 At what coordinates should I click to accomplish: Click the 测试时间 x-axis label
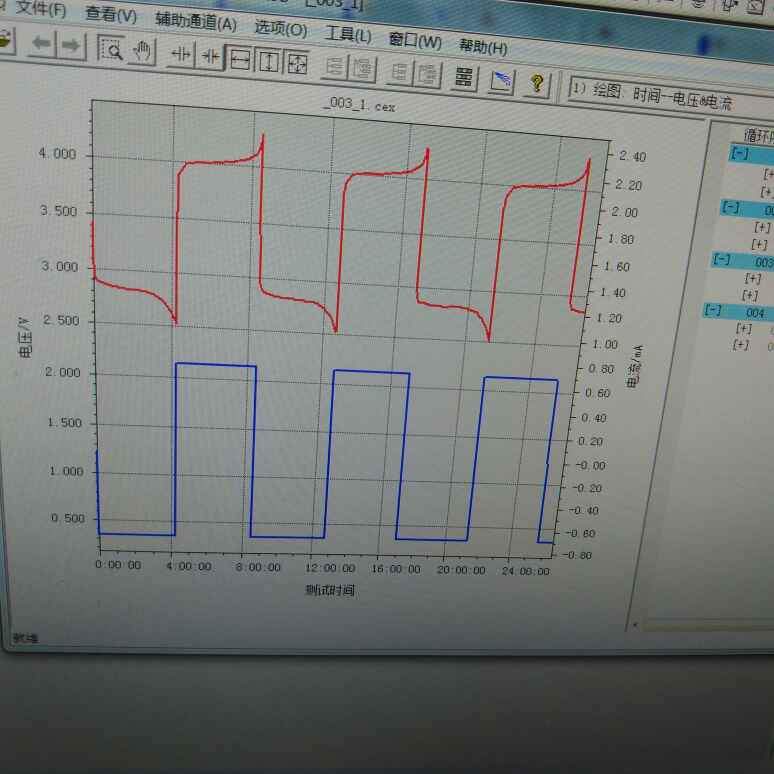(x=330, y=589)
